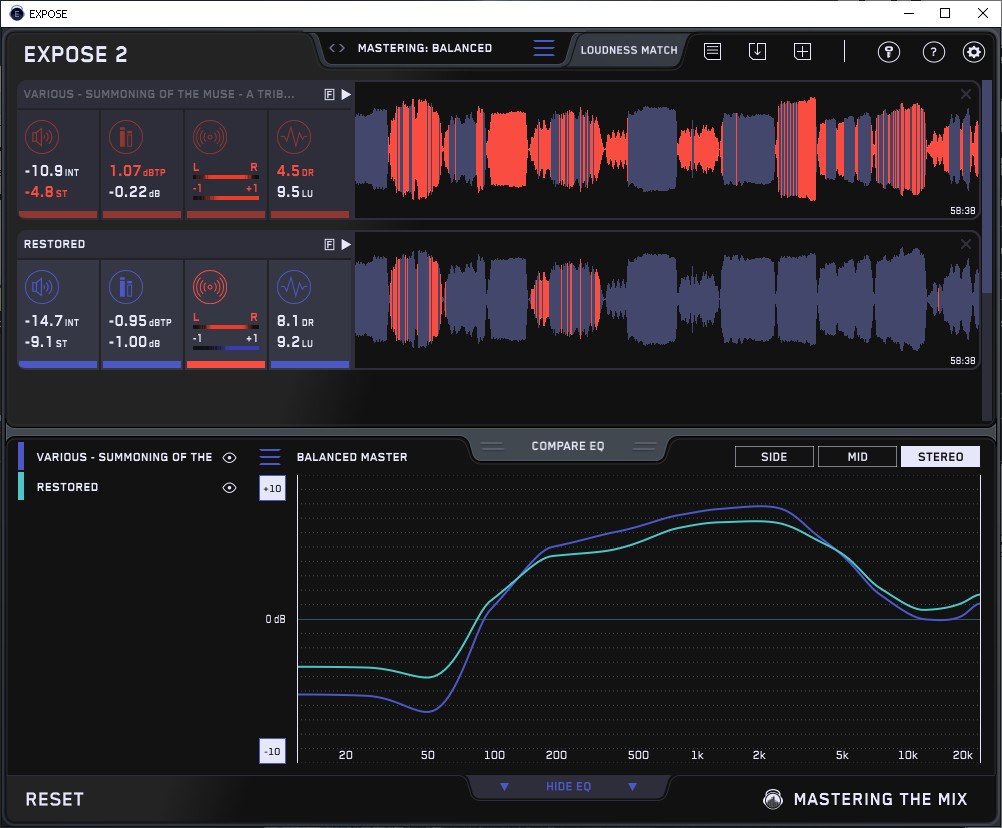Open the MASTERING THE MIX link
This screenshot has width=1002, height=828.
(x=881, y=799)
